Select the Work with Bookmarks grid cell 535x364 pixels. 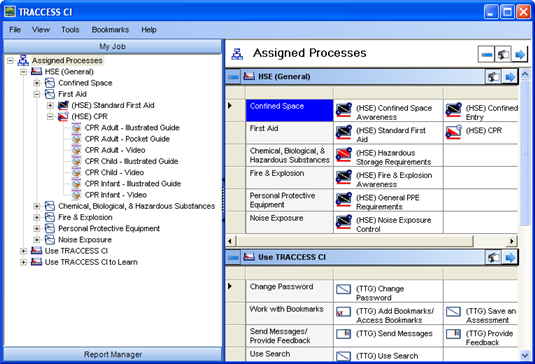[289, 313]
